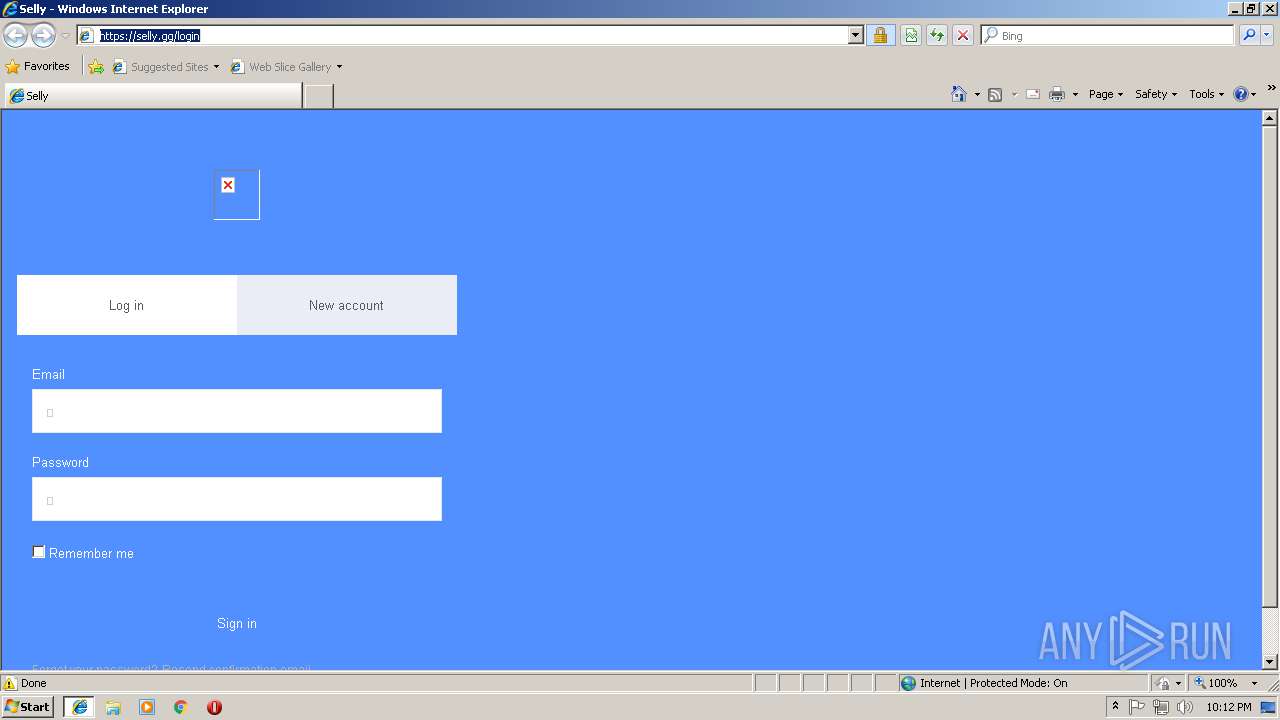
Task: Click the browser Back arrow button
Action: (x=15, y=36)
